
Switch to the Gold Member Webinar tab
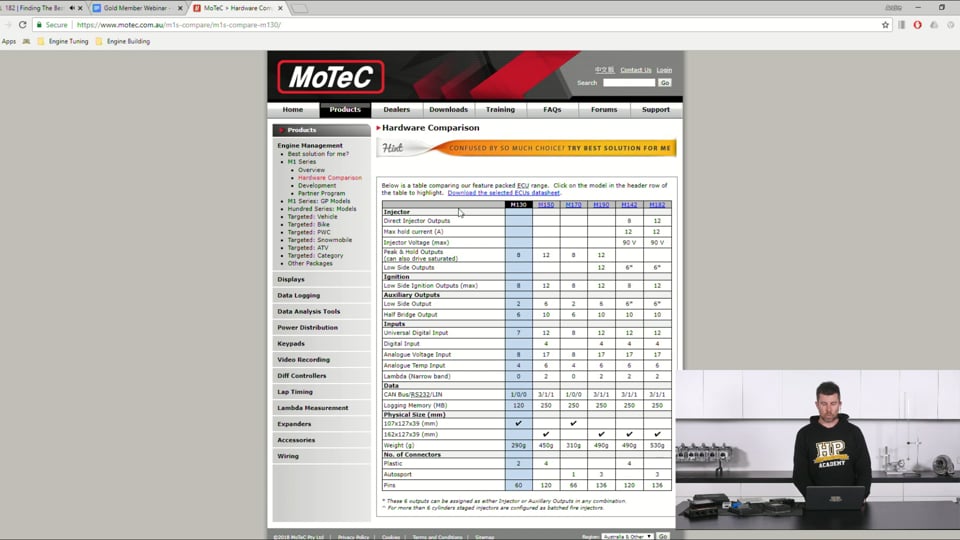coord(138,8)
